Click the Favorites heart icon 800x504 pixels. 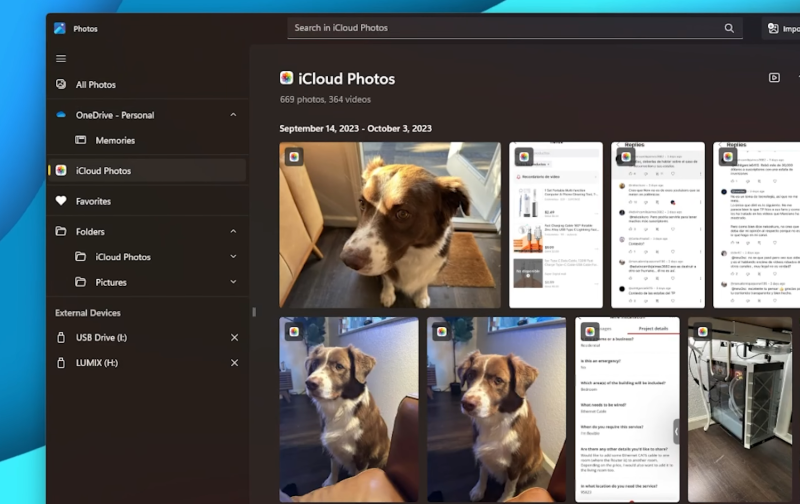click(x=61, y=201)
